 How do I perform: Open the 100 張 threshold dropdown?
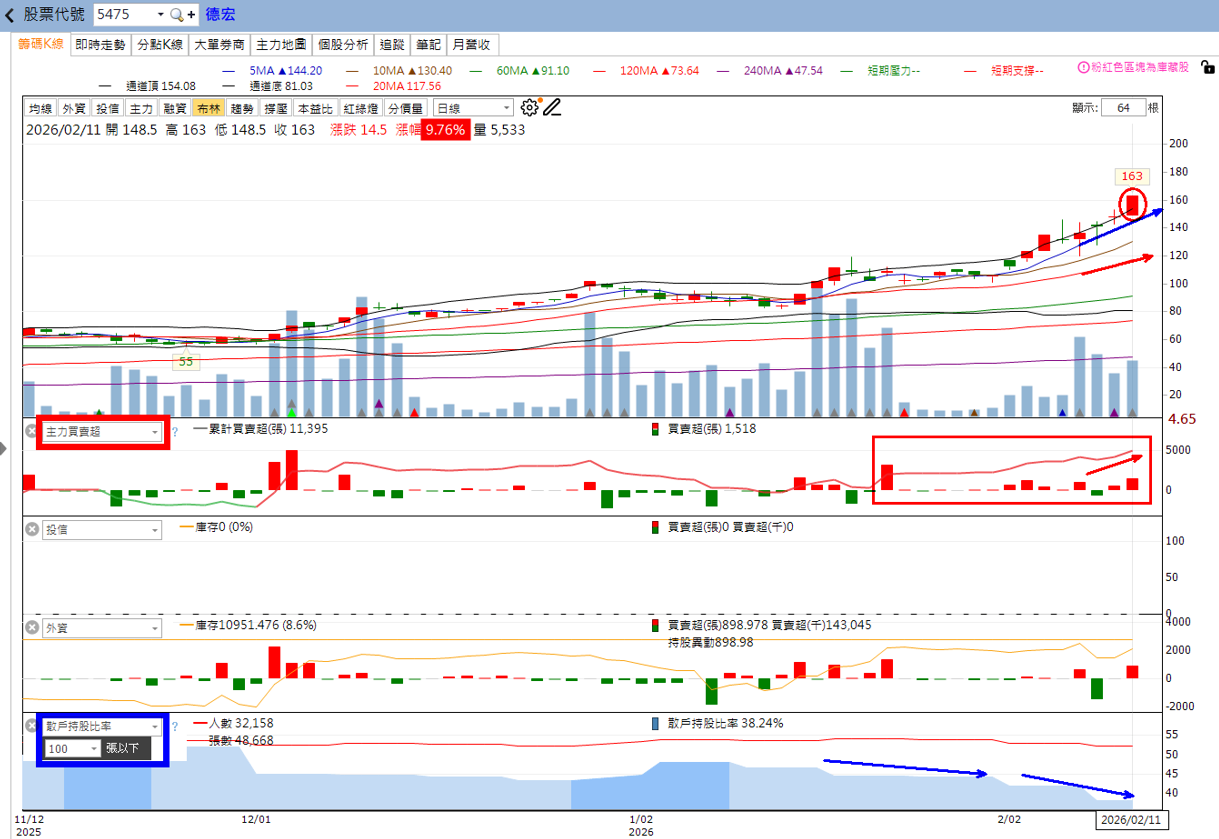pyautogui.click(x=95, y=748)
